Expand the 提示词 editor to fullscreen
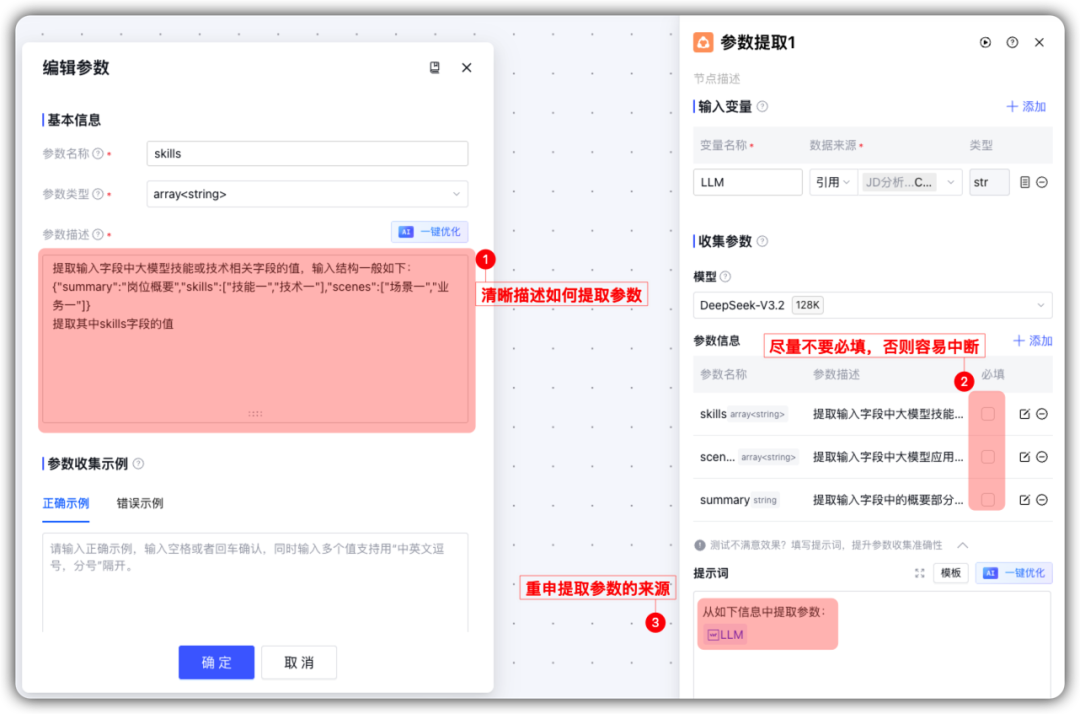 [x=919, y=573]
